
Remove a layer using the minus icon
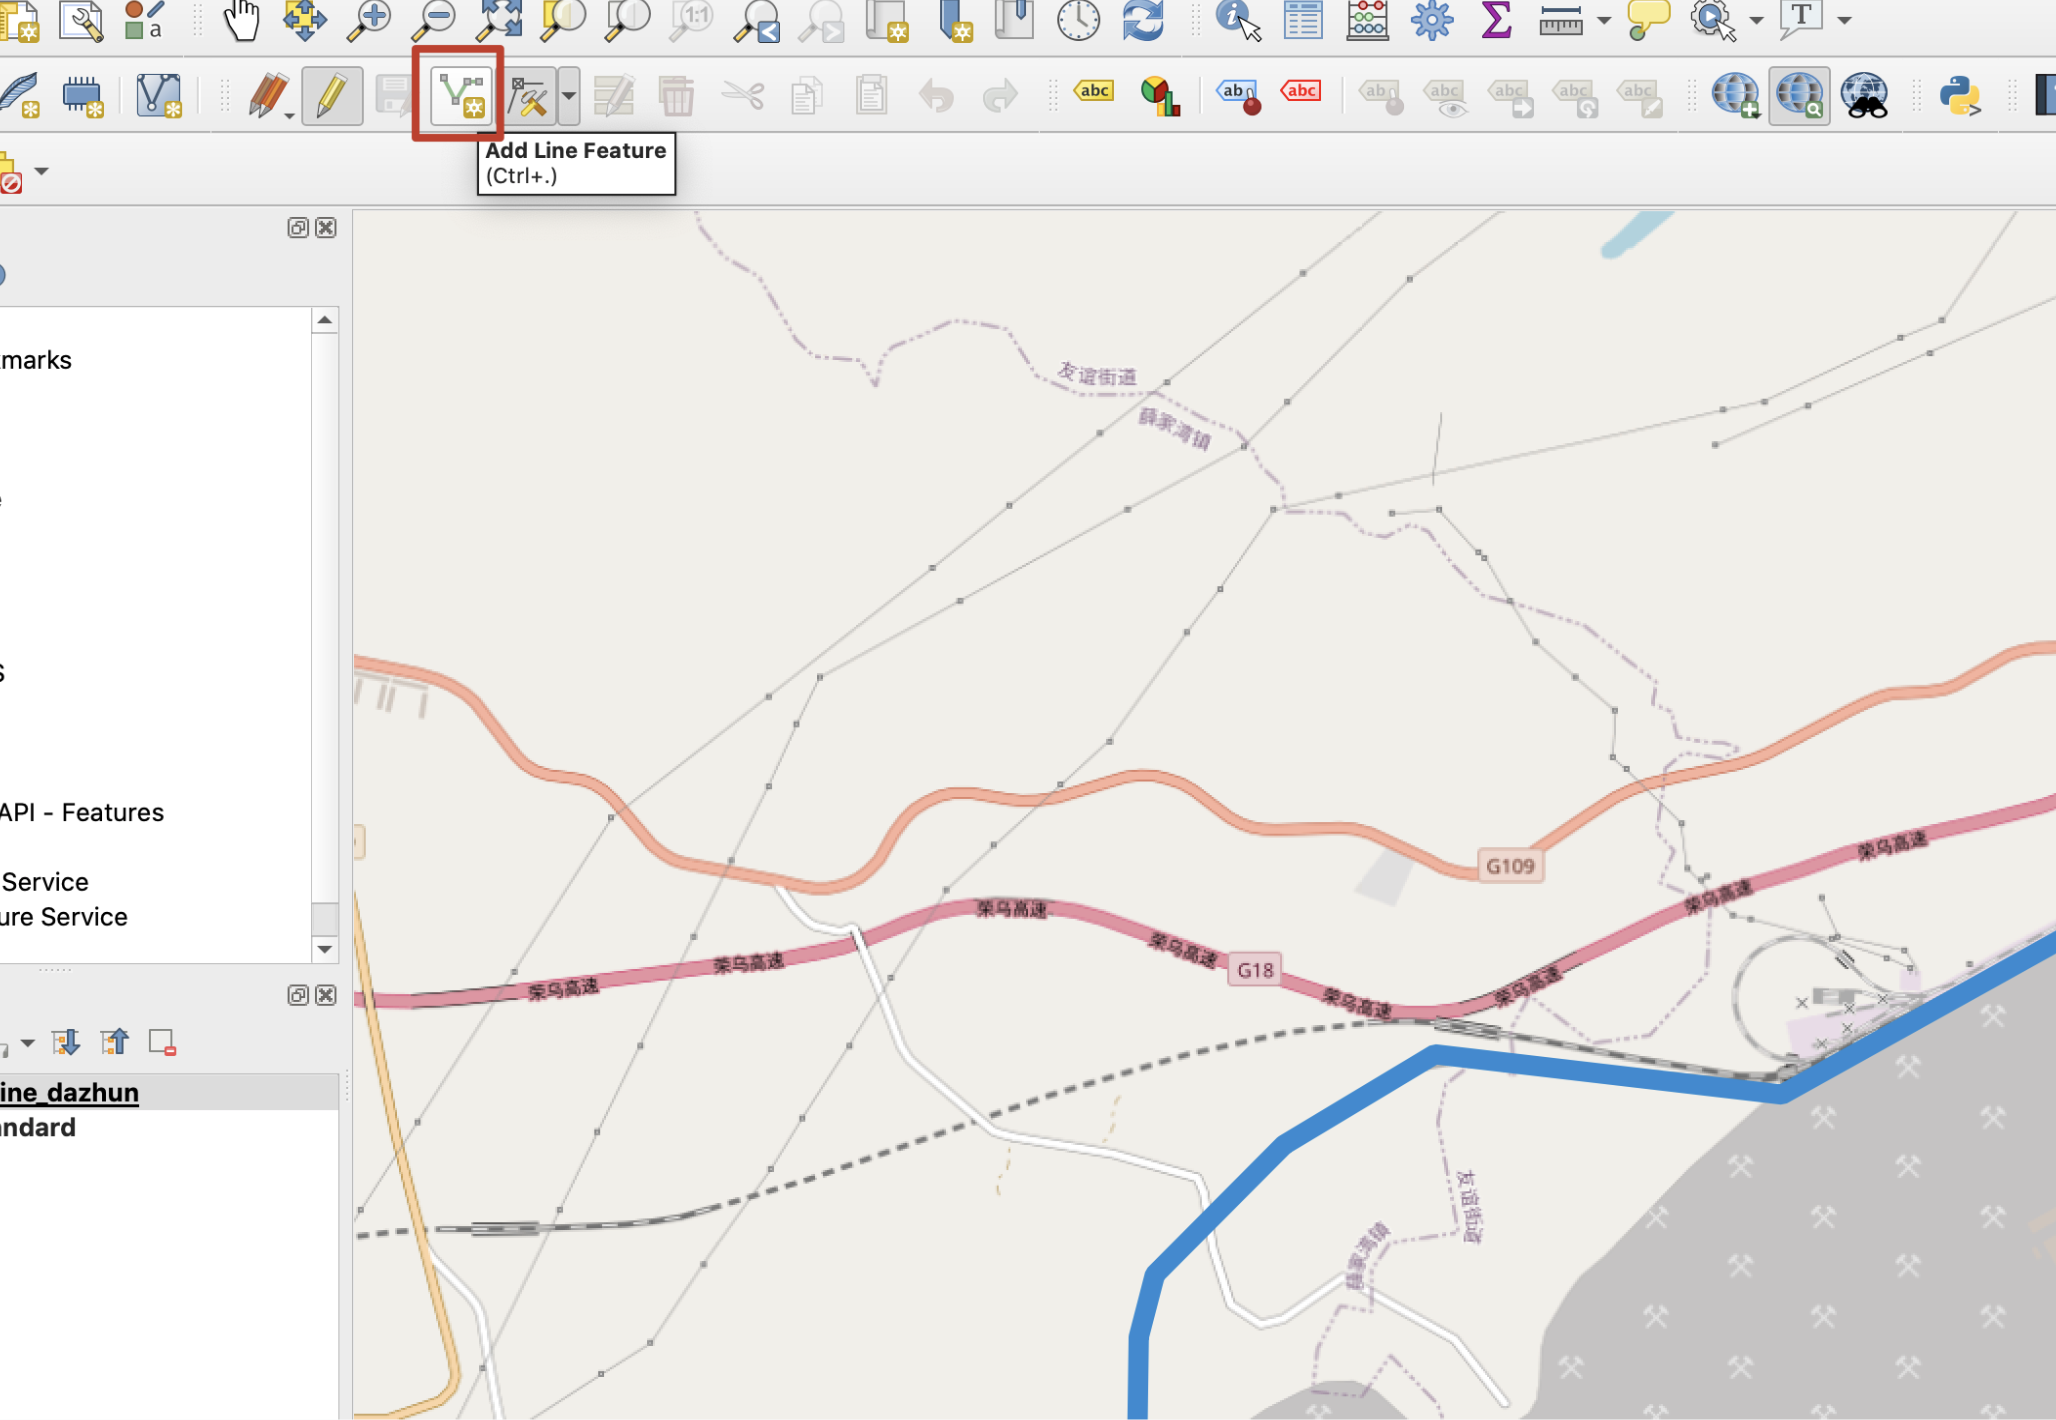[161, 1041]
